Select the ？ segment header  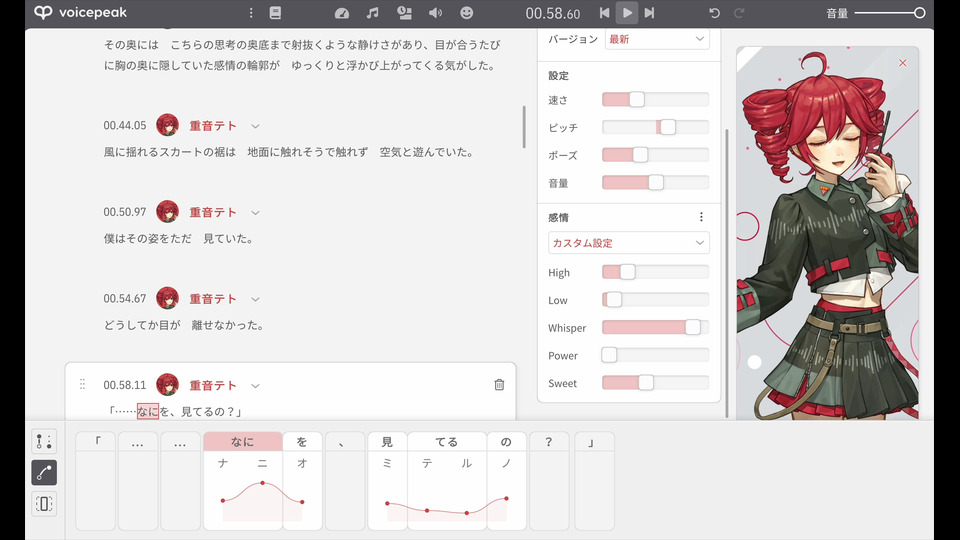549,441
